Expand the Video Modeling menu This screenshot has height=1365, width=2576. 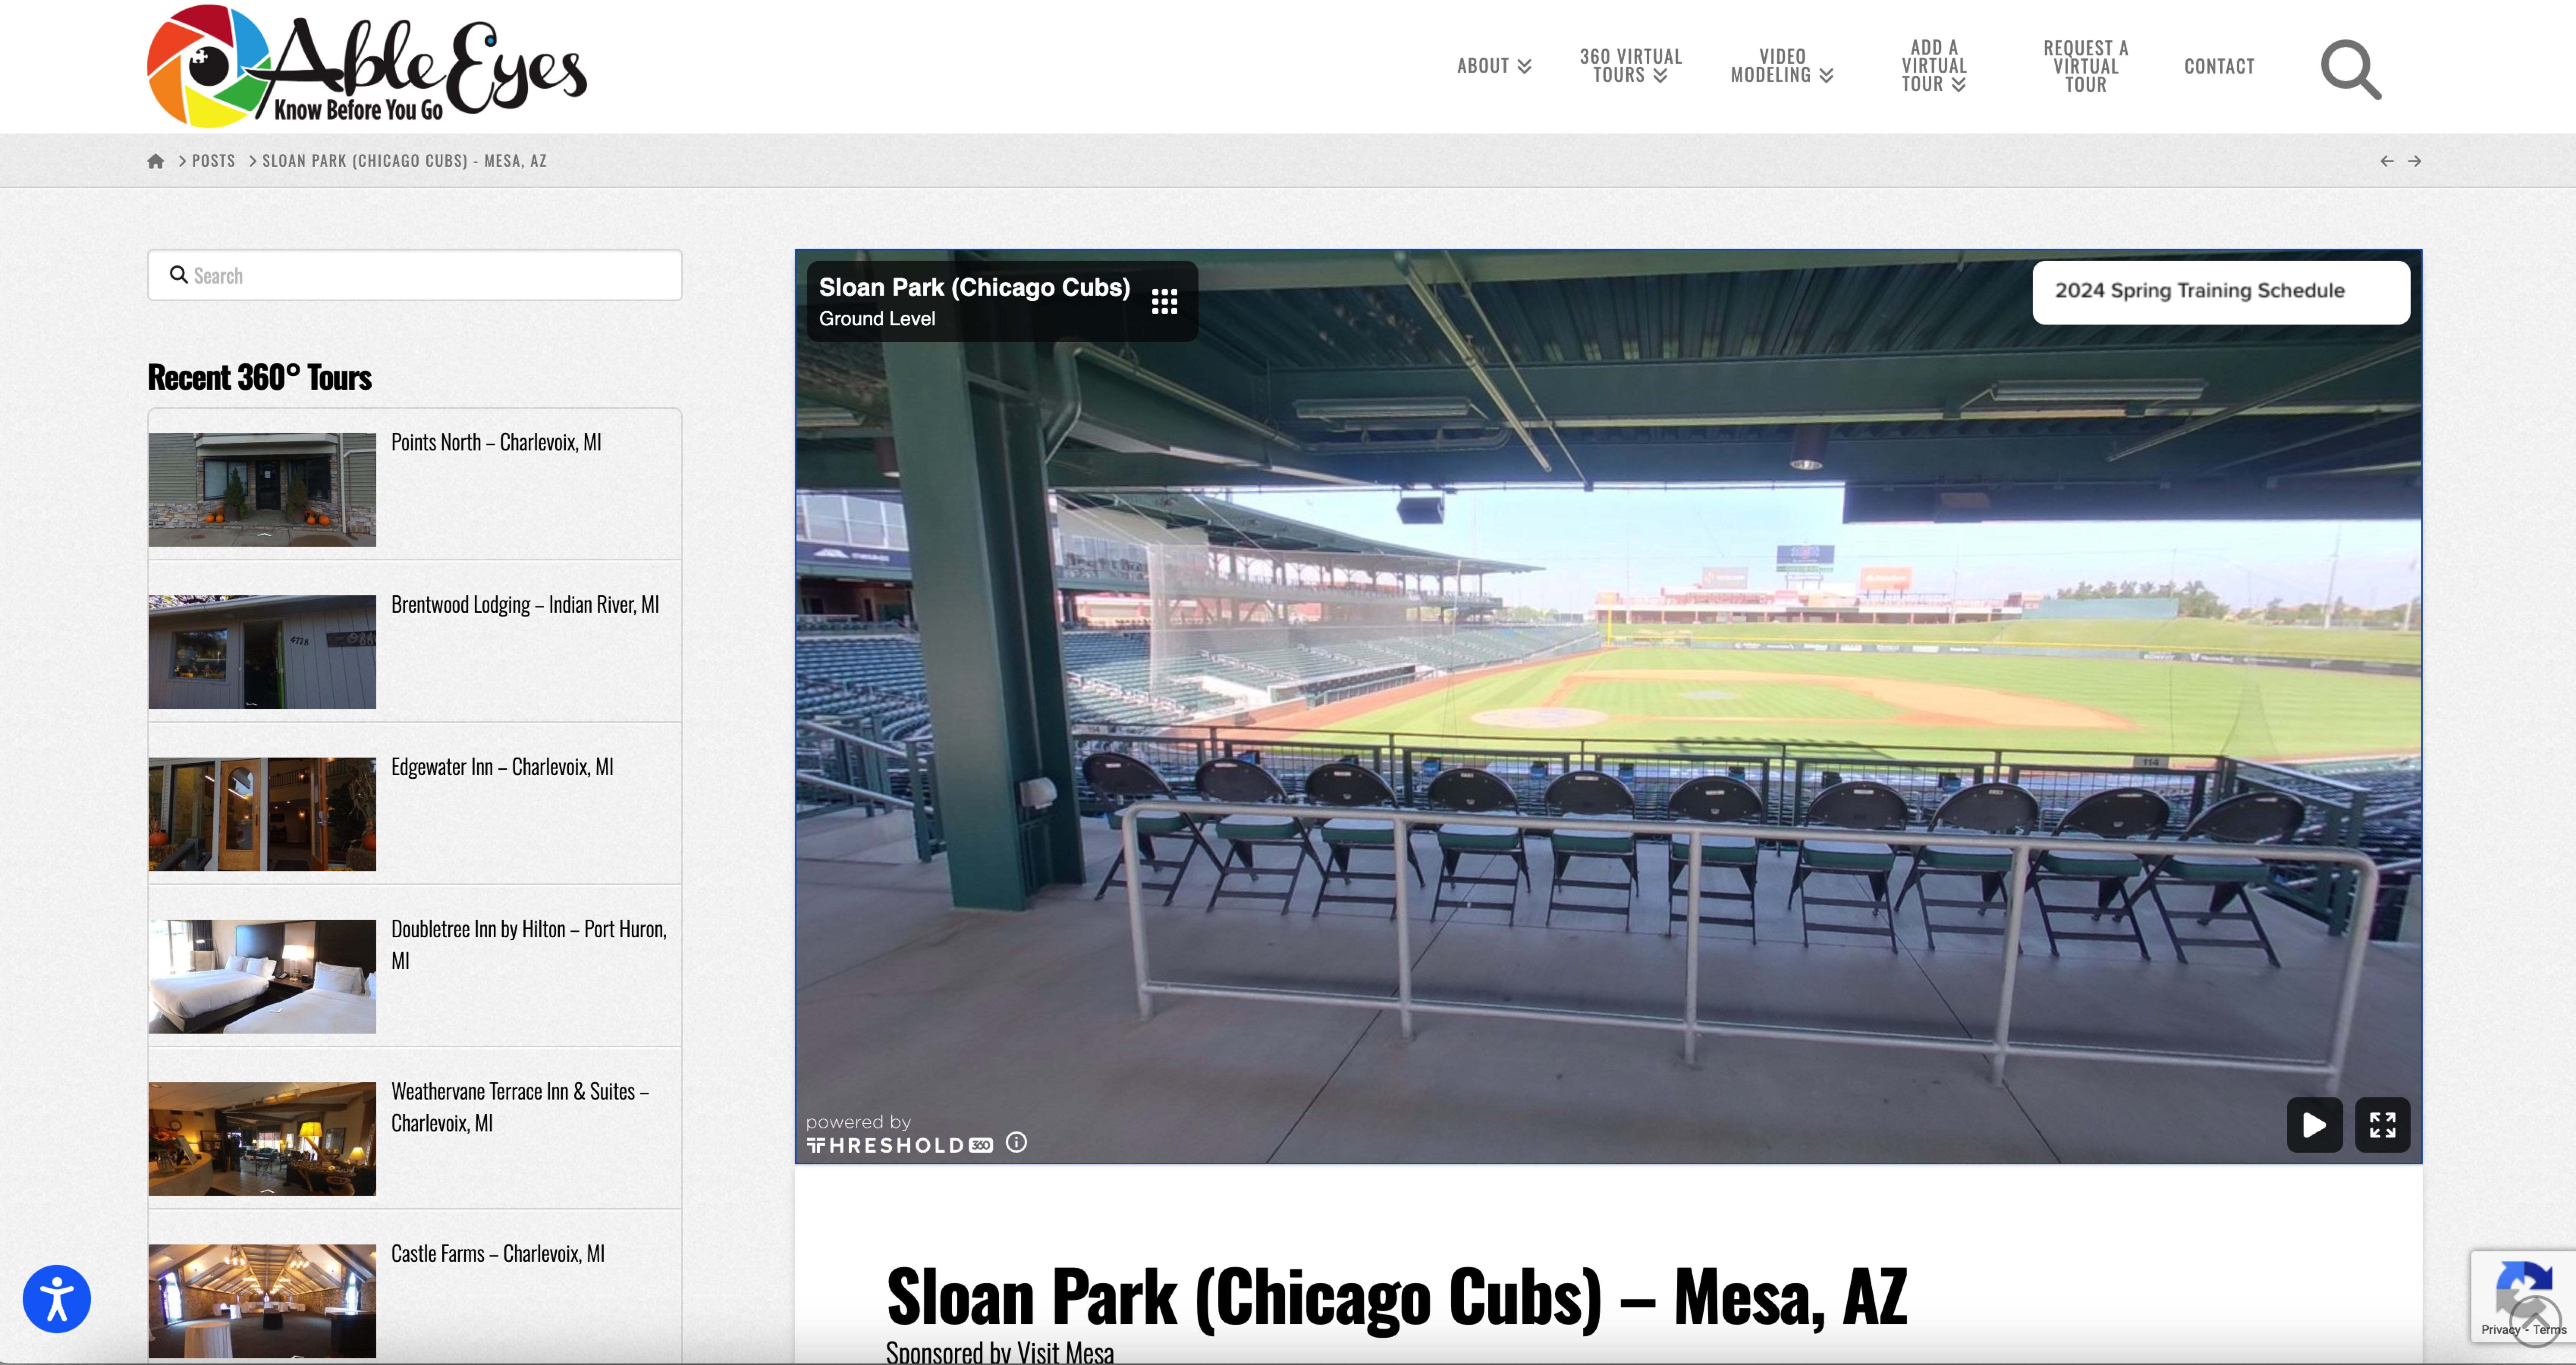pos(1782,66)
